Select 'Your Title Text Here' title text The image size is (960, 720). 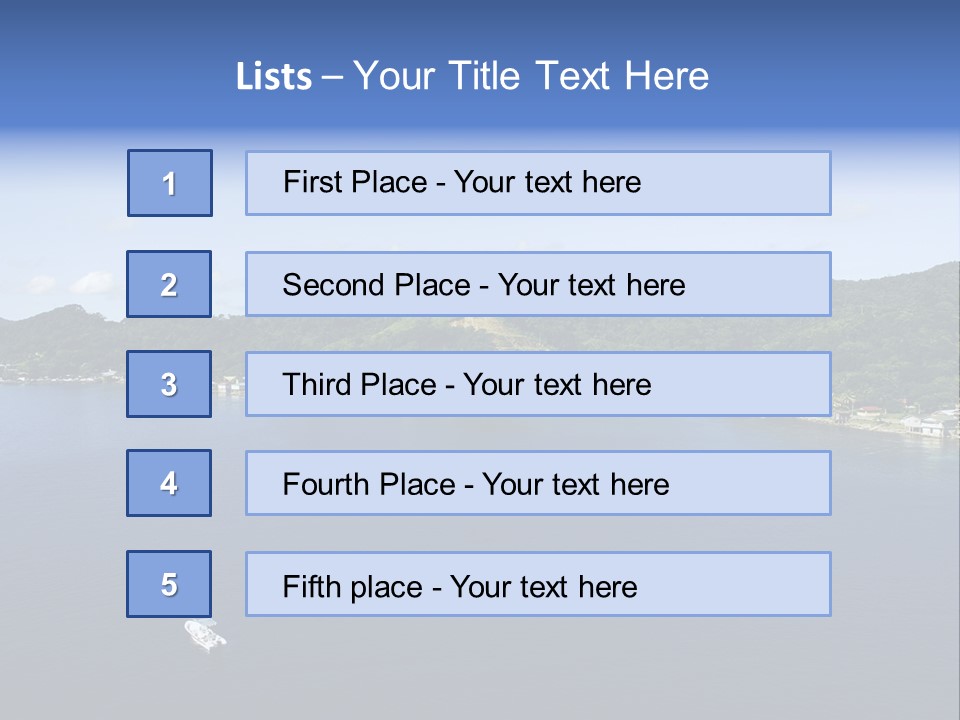(x=530, y=76)
